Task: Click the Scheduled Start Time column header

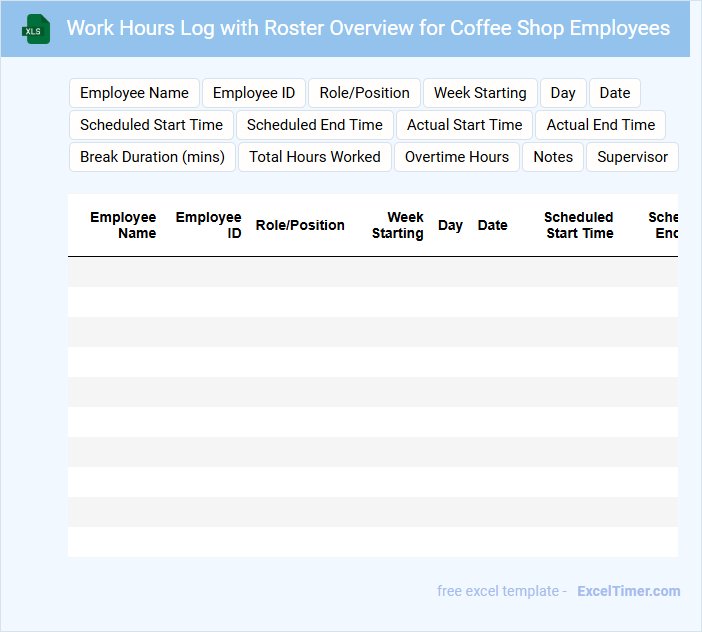Action: tap(578, 225)
